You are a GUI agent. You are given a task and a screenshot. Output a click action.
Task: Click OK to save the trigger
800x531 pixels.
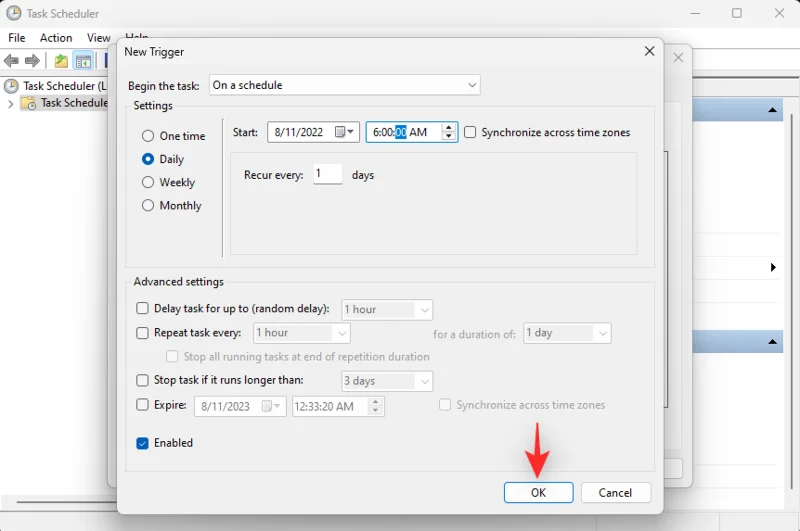point(538,492)
